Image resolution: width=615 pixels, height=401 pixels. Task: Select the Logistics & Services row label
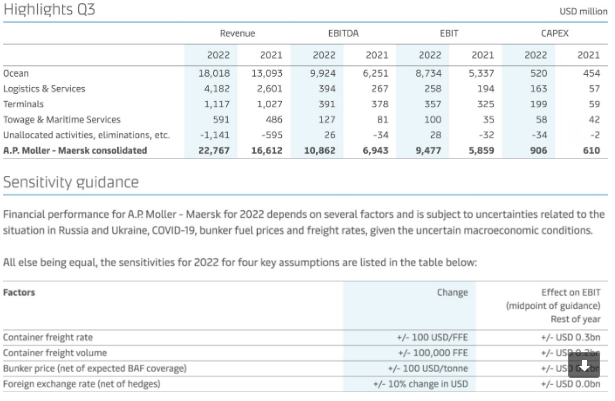click(x=44, y=89)
